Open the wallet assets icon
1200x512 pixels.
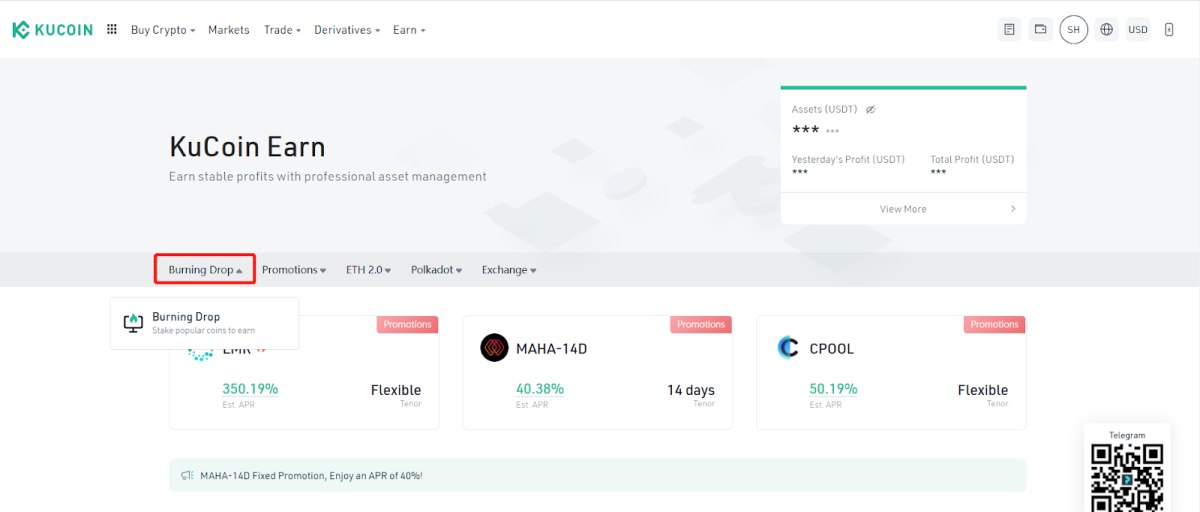point(1041,30)
